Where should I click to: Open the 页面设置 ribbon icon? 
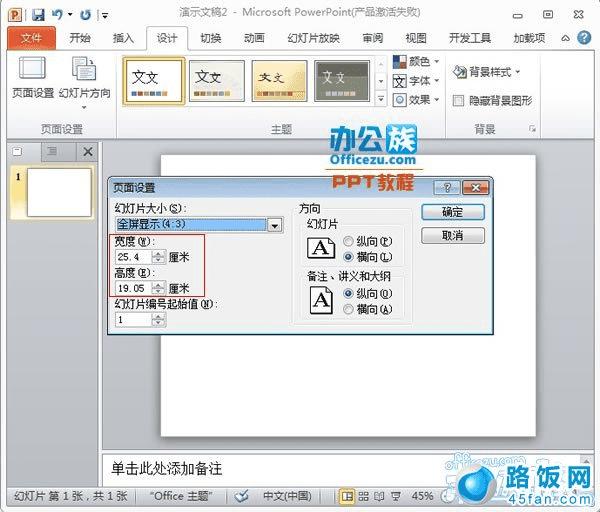(x=33, y=78)
